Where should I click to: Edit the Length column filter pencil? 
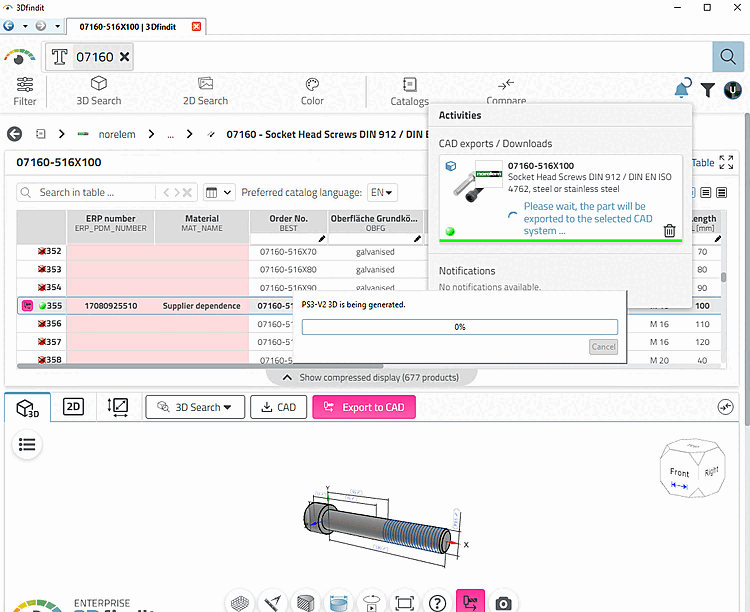(x=717, y=238)
